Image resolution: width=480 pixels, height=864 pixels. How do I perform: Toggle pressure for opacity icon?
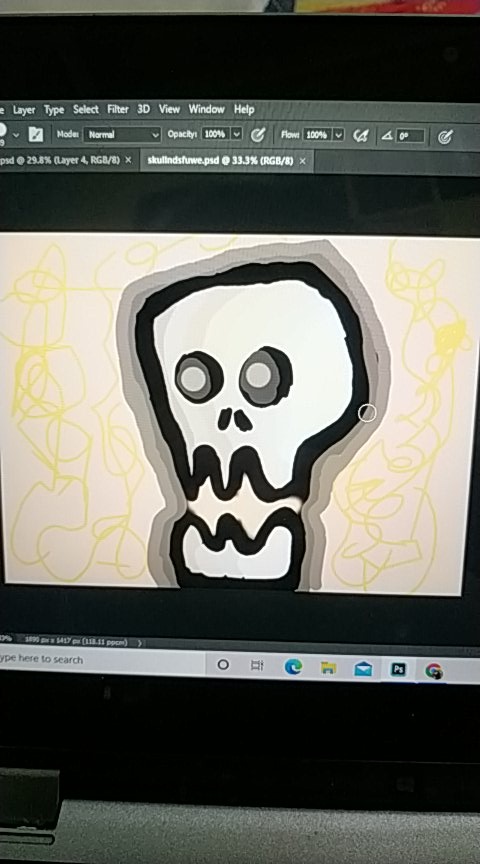point(257,134)
